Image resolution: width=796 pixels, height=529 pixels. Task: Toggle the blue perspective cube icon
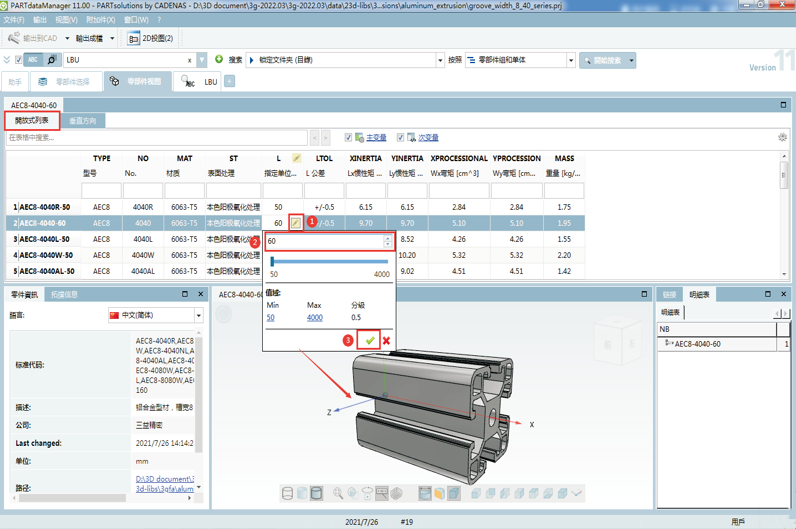(x=454, y=493)
